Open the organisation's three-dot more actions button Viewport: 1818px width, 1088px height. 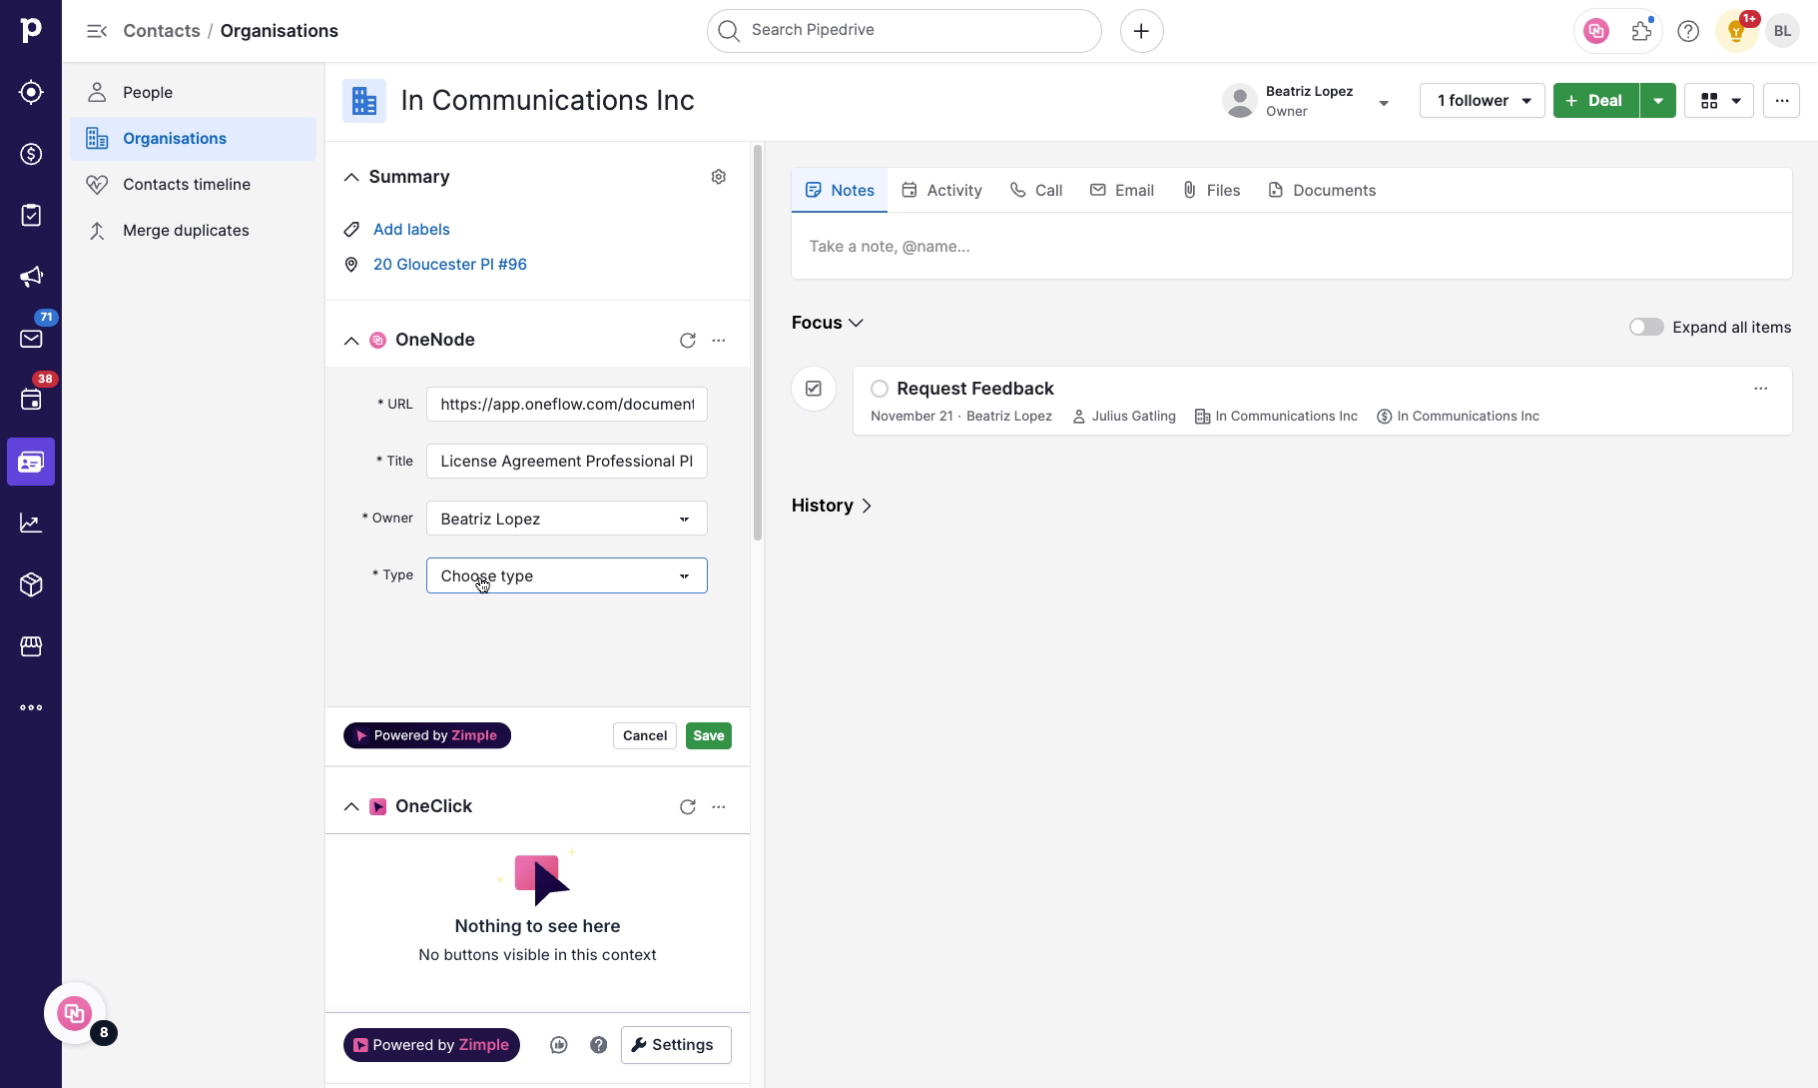(1781, 100)
